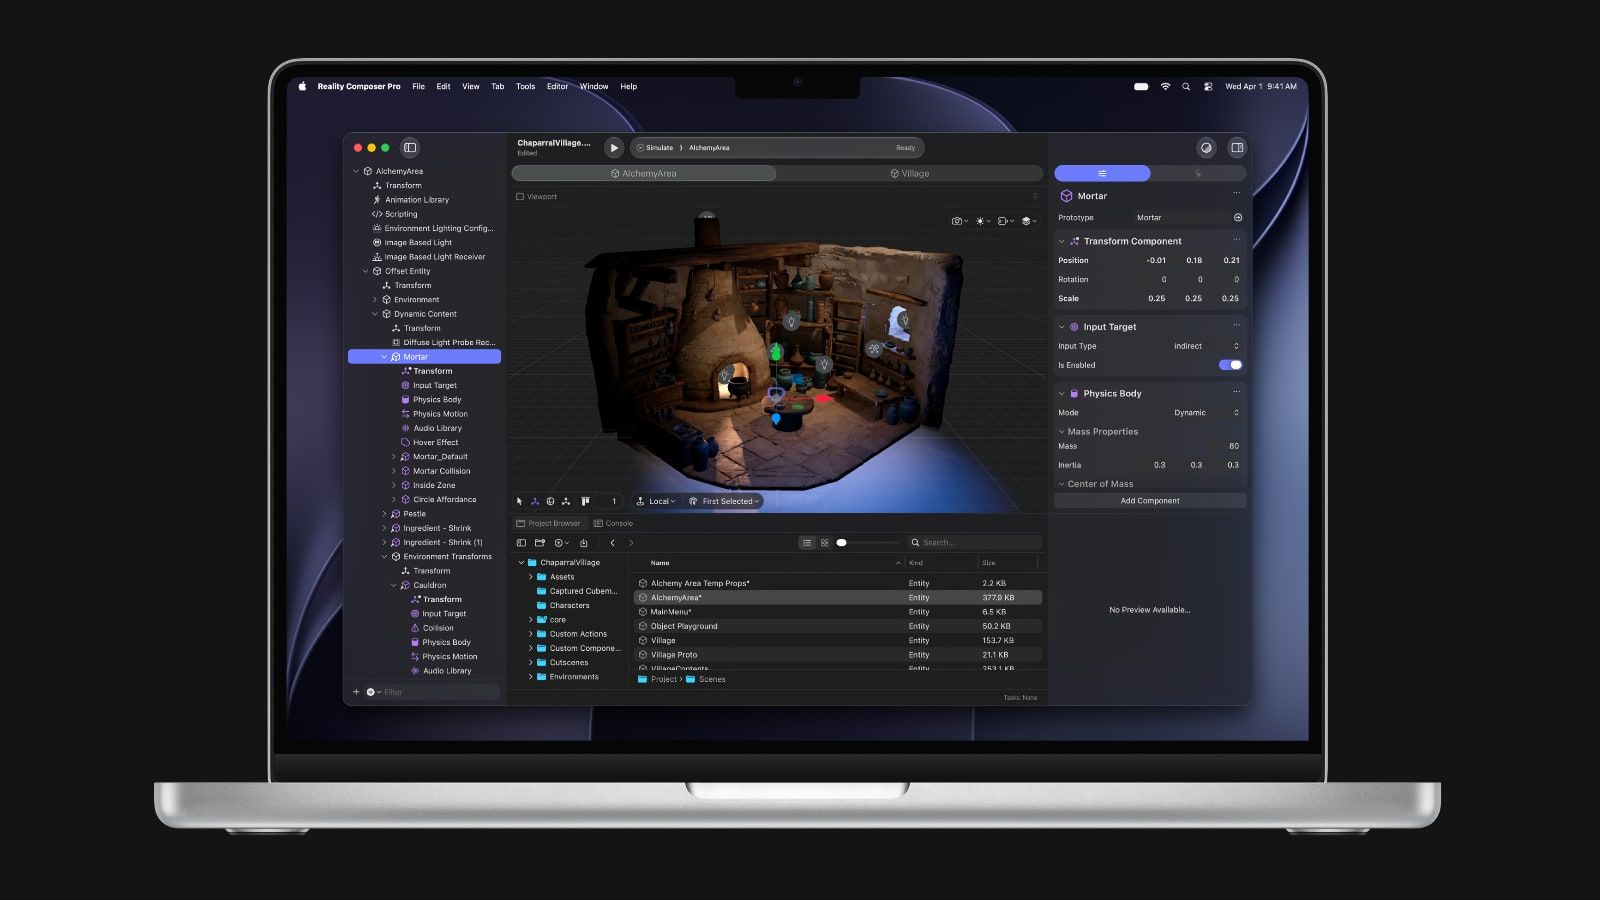Open the First Selected pivot dropdown
The width and height of the screenshot is (1600, 900).
click(x=725, y=501)
